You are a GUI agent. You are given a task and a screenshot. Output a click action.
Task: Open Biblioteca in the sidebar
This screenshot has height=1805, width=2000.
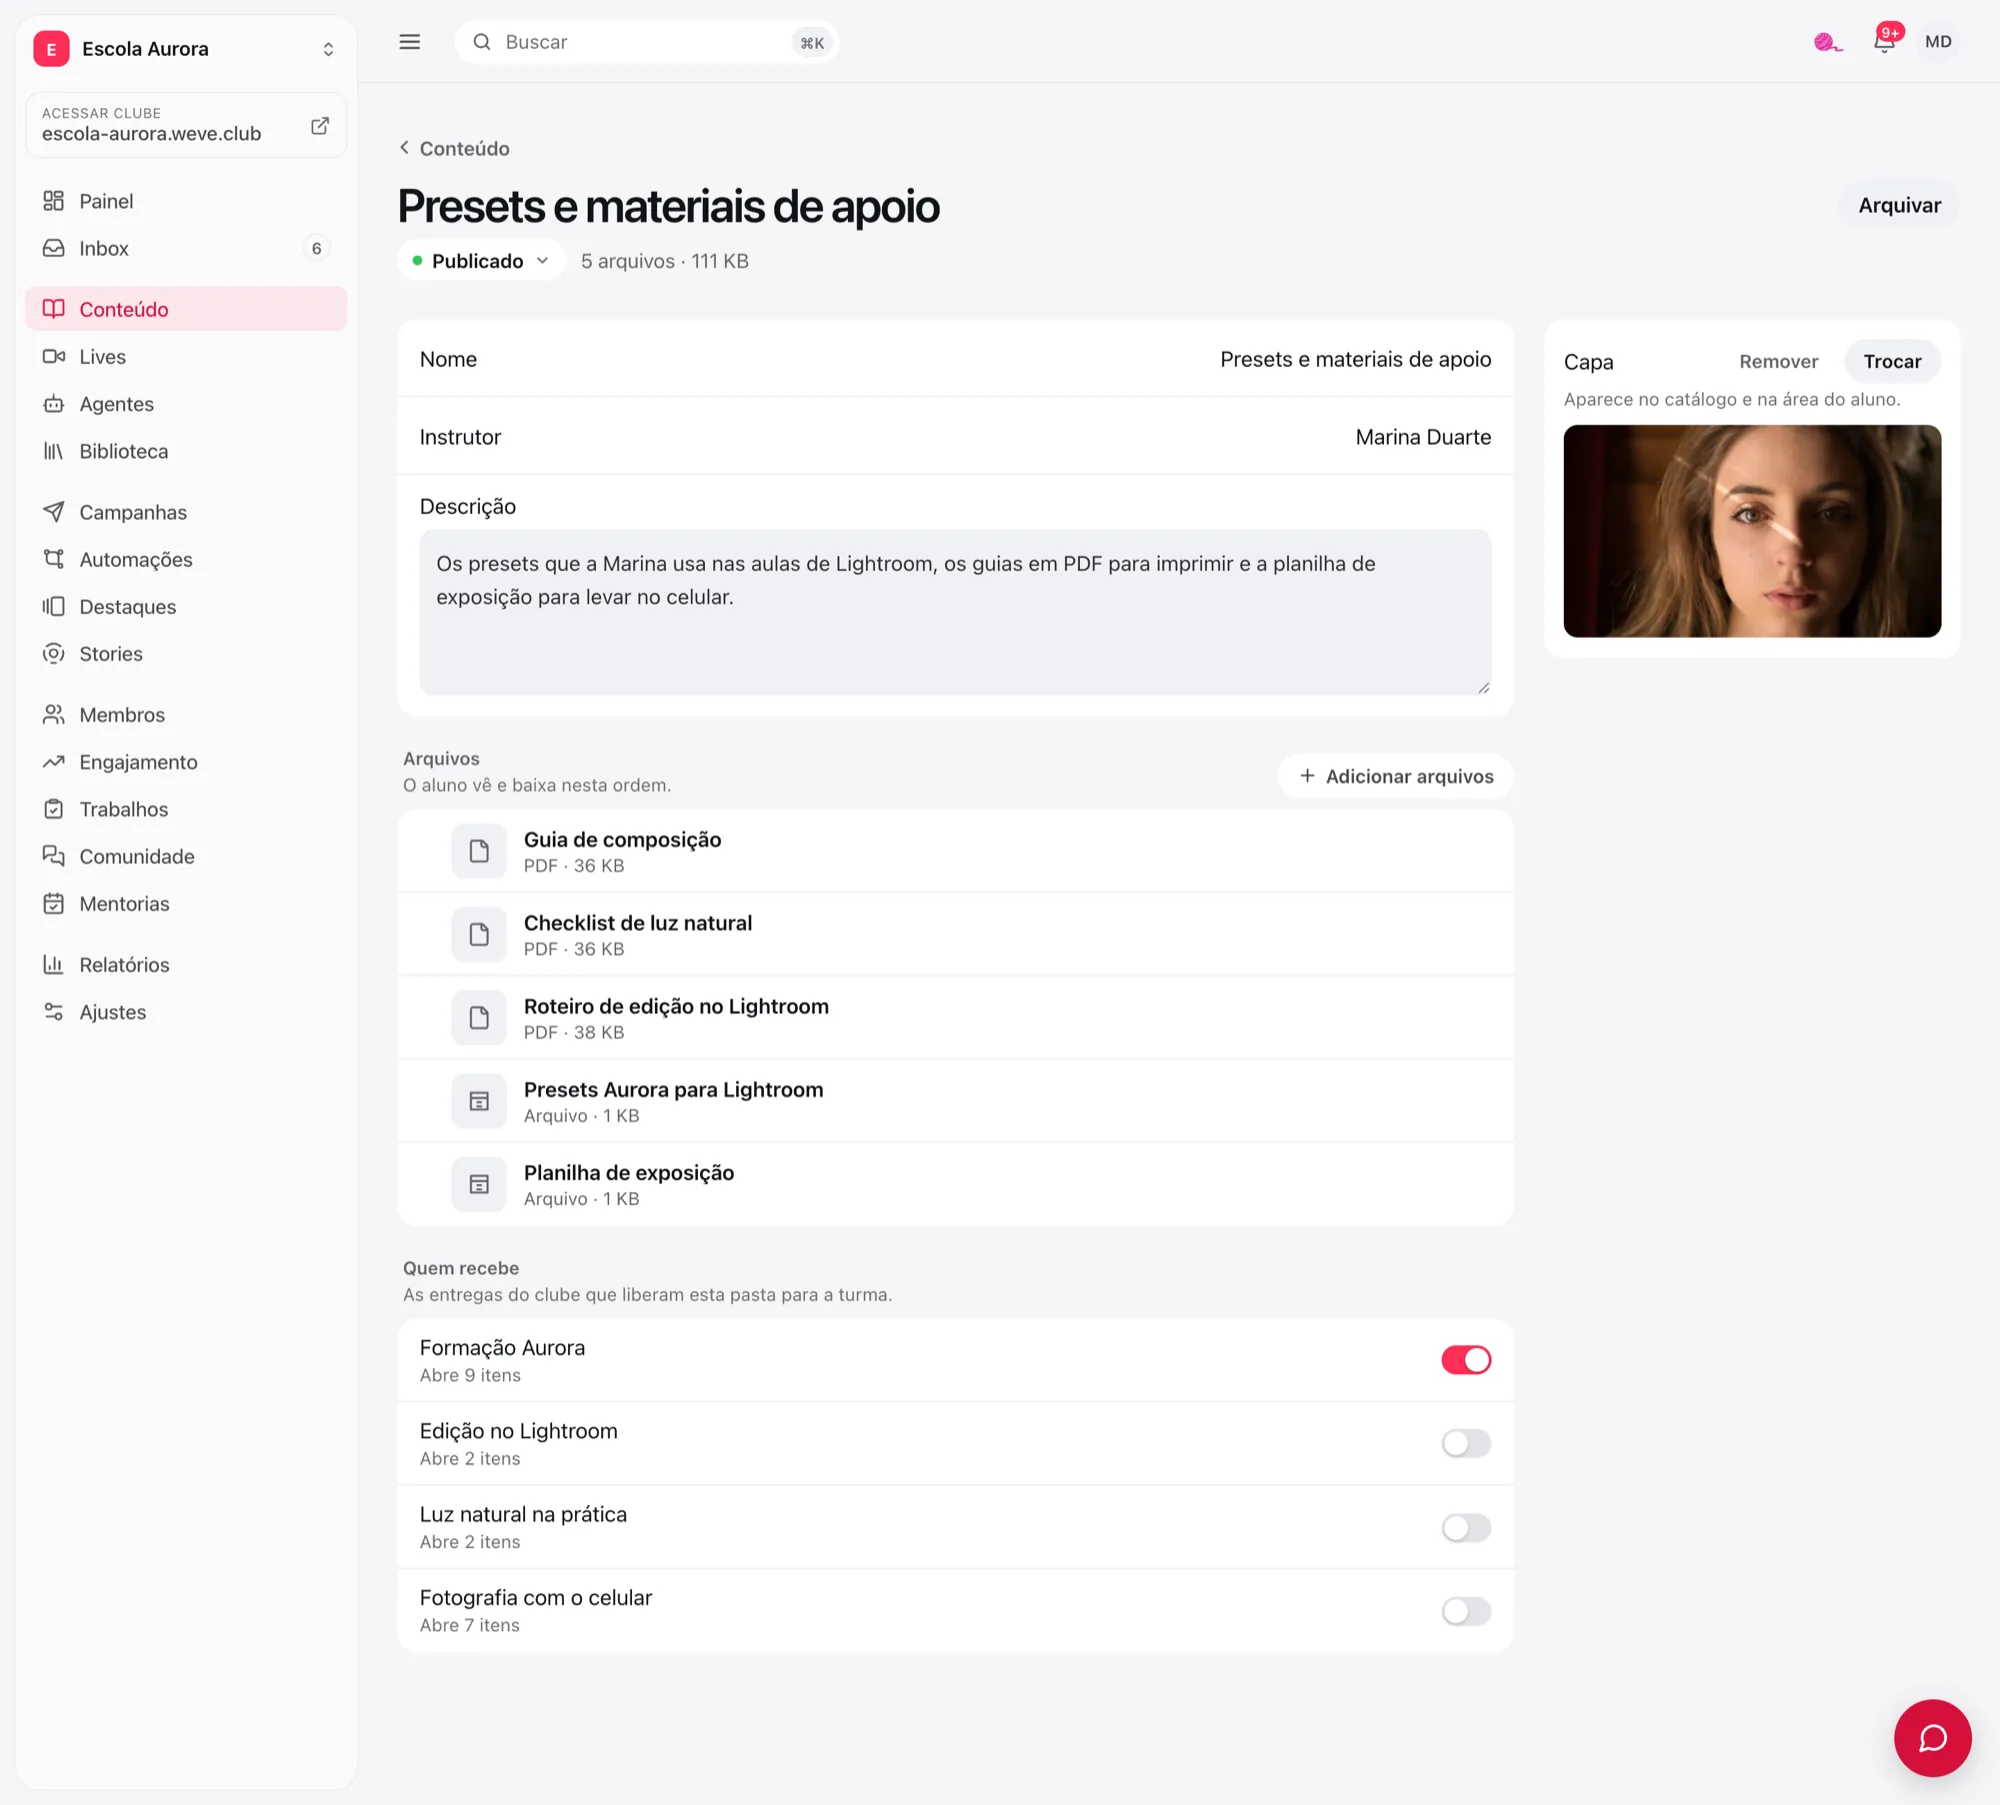pyautogui.click(x=186, y=451)
